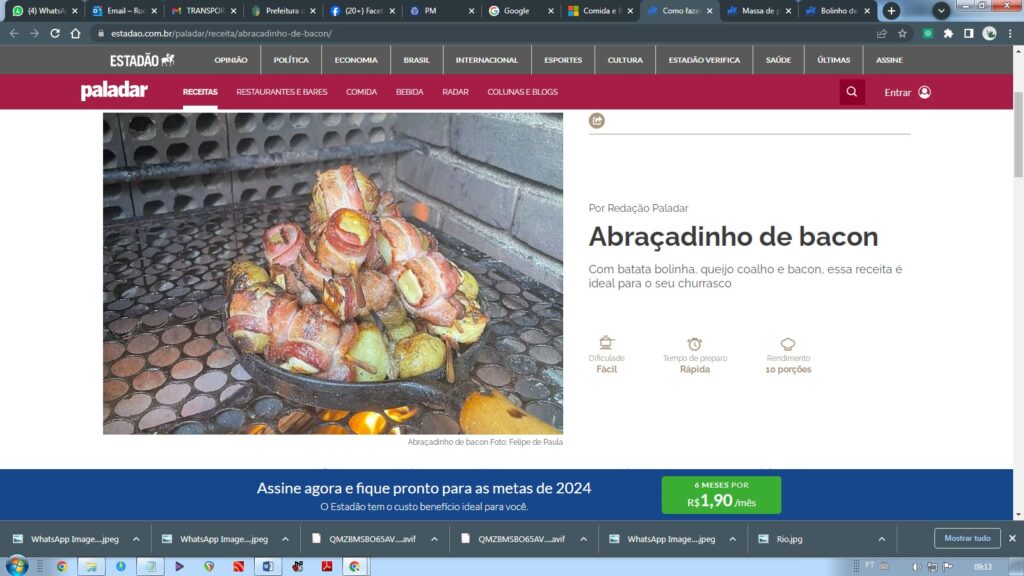
Task: Open the Restaurantes e Bares menu
Action: click(x=281, y=92)
